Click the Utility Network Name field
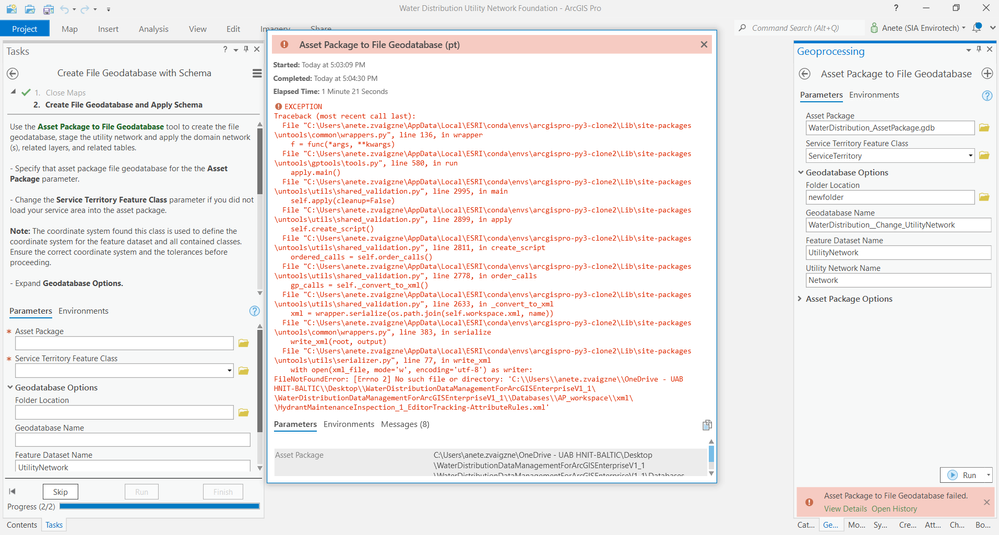 (x=898, y=280)
